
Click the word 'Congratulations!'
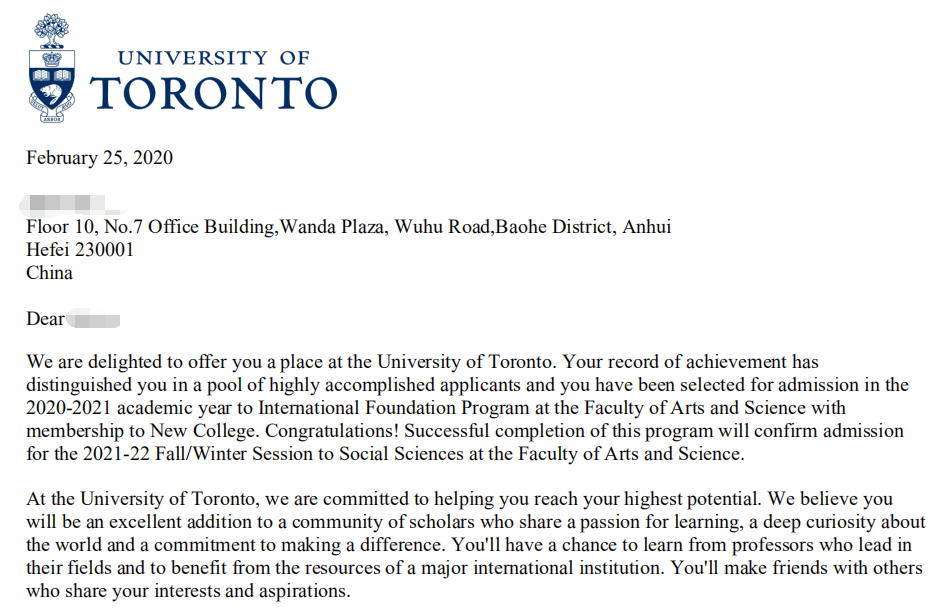pos(332,431)
